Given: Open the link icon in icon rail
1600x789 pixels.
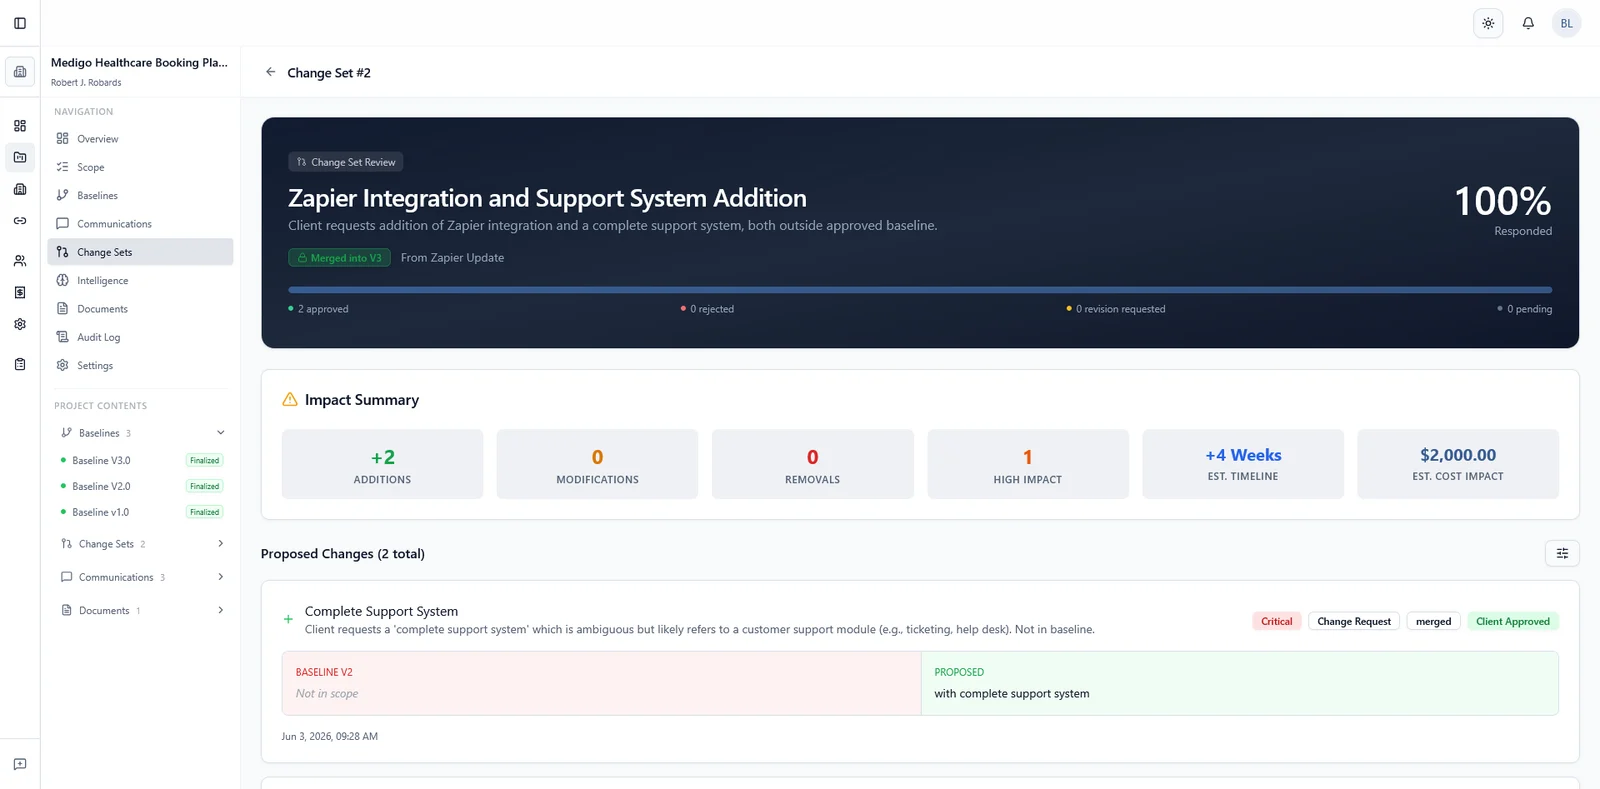Looking at the screenshot, I should [20, 221].
